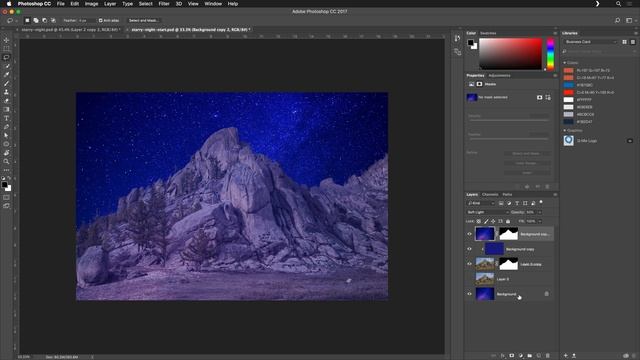Switch Libraries to list view
Viewport: 640px width, 360px height.
click(633, 42)
